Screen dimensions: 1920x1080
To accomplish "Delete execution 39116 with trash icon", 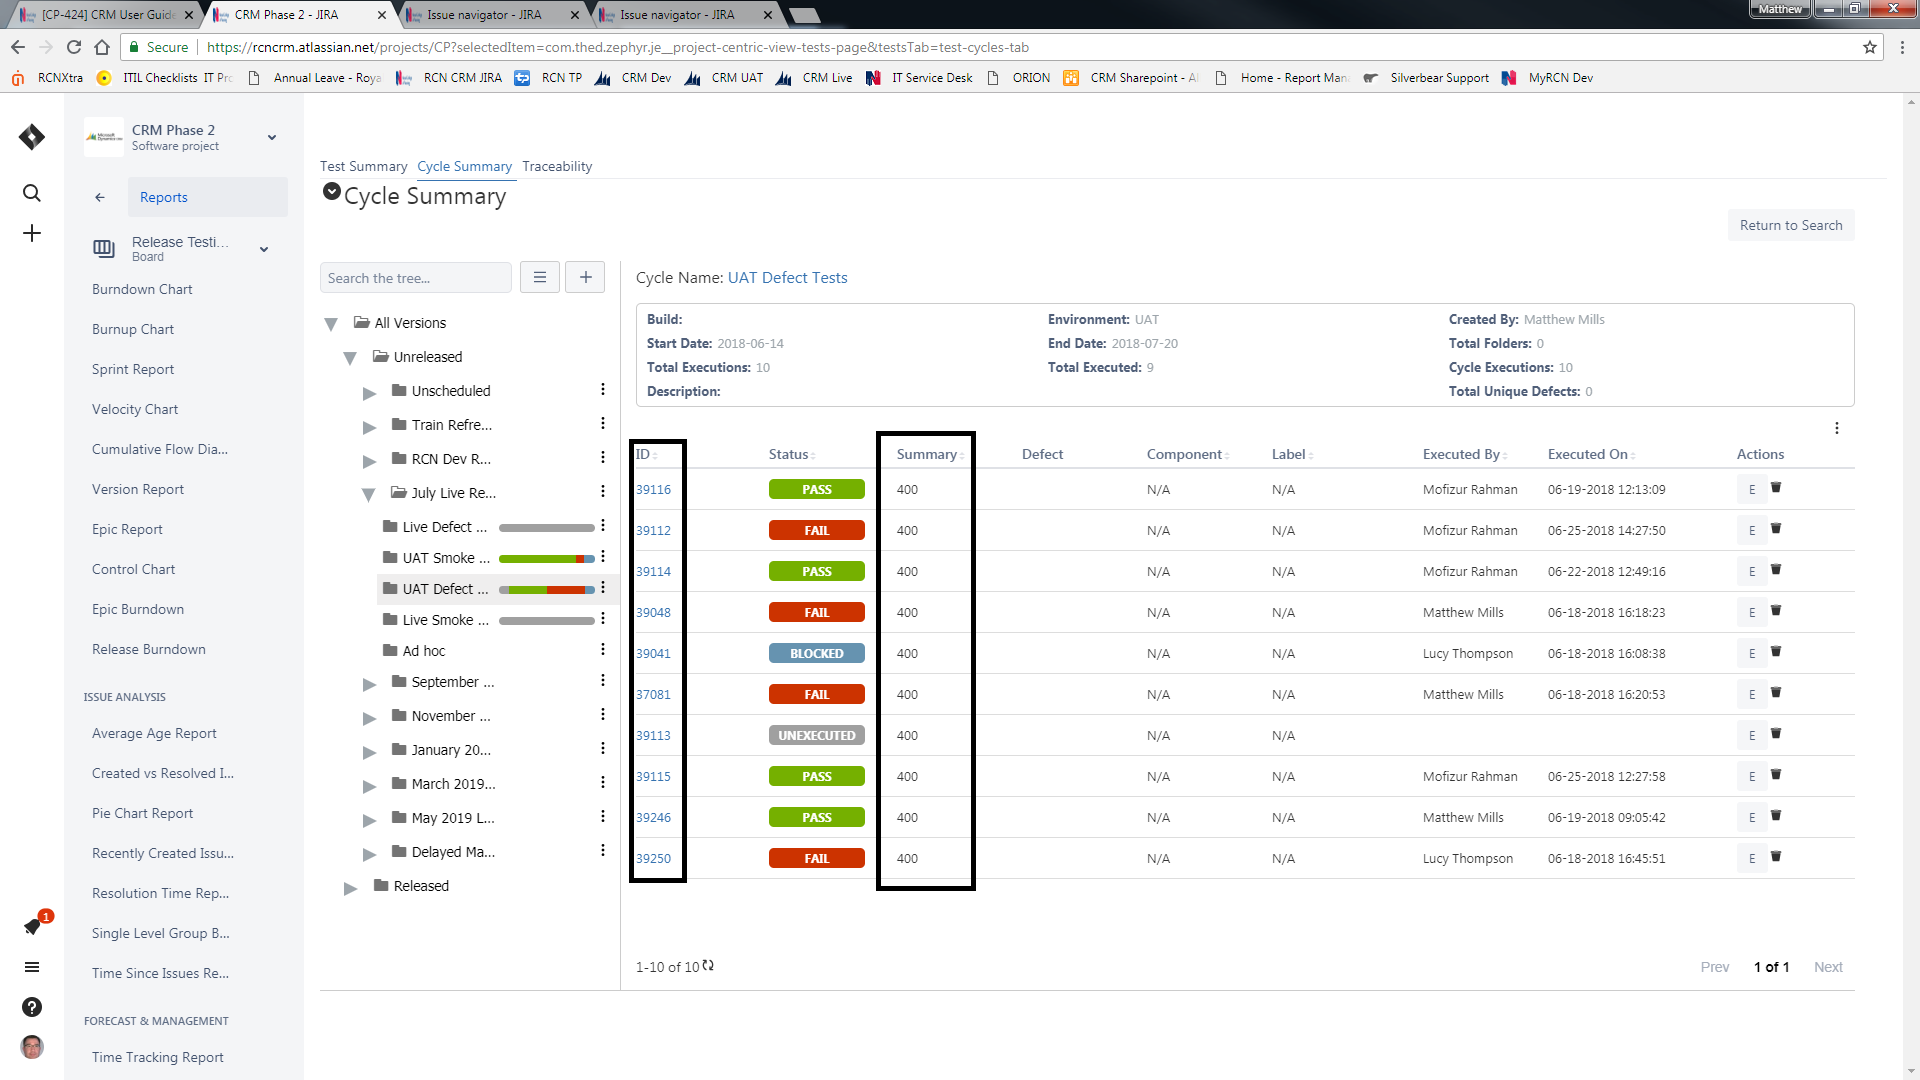I will (1776, 488).
